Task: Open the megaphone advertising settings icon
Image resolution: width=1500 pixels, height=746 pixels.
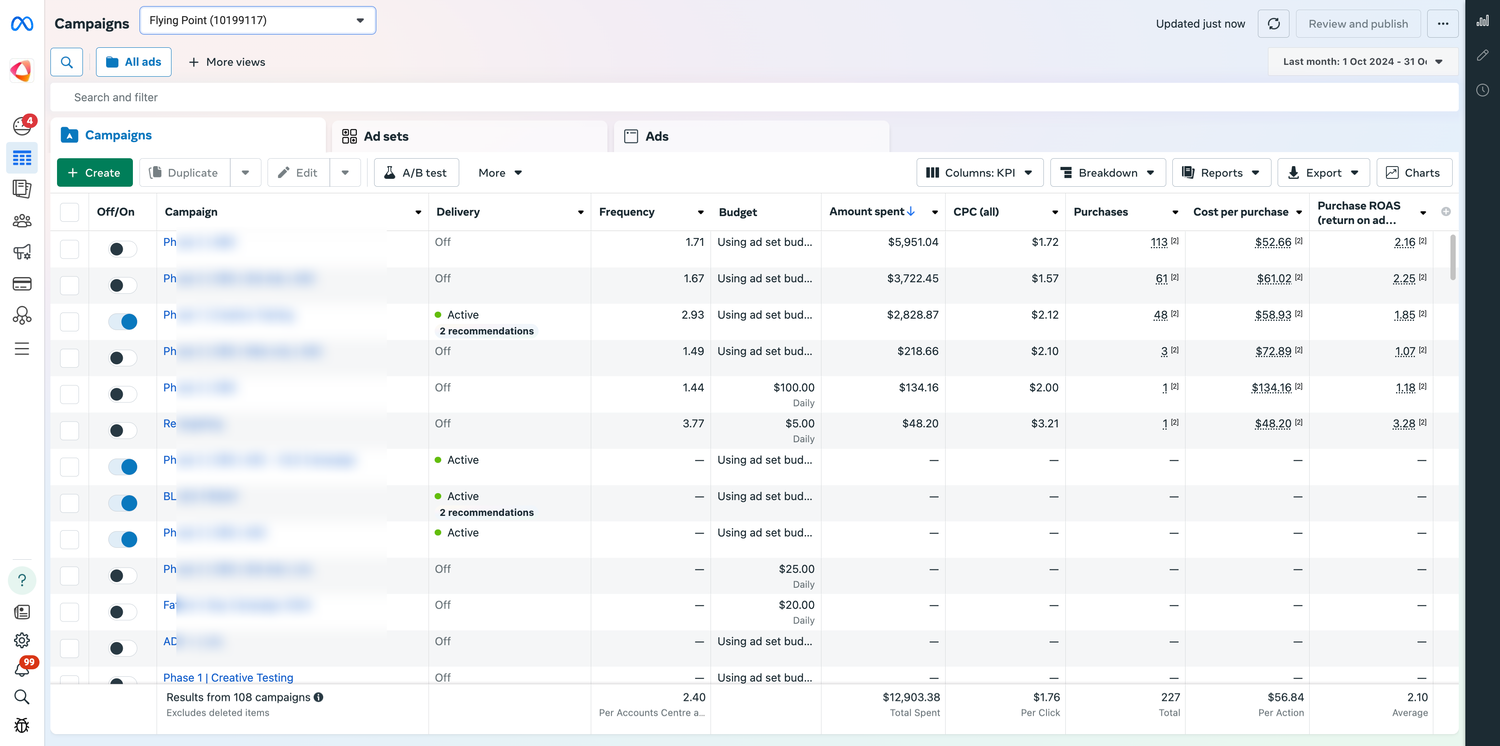Action: [x=22, y=252]
